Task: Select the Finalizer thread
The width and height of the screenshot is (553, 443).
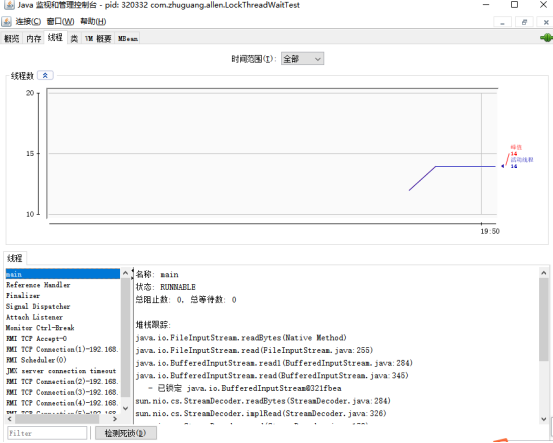Action: 63,296
